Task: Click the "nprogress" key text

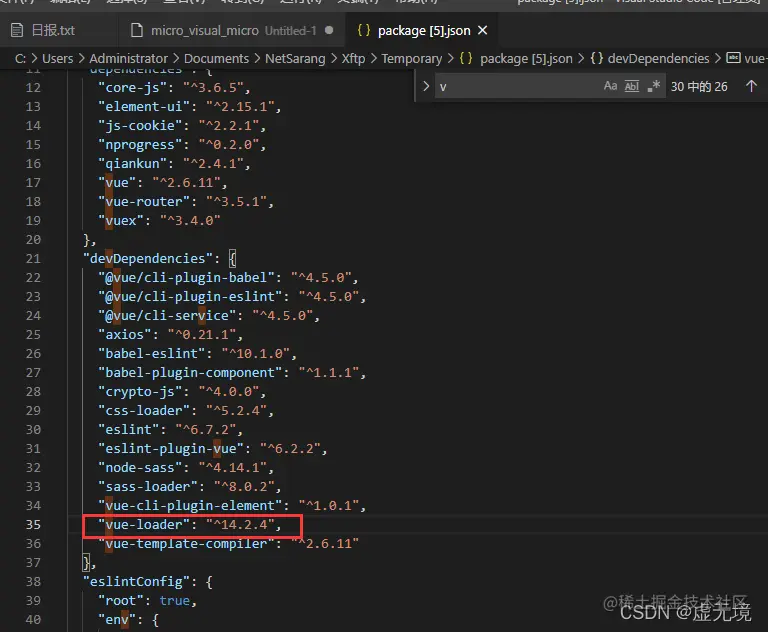Action: pyautogui.click(x=140, y=145)
